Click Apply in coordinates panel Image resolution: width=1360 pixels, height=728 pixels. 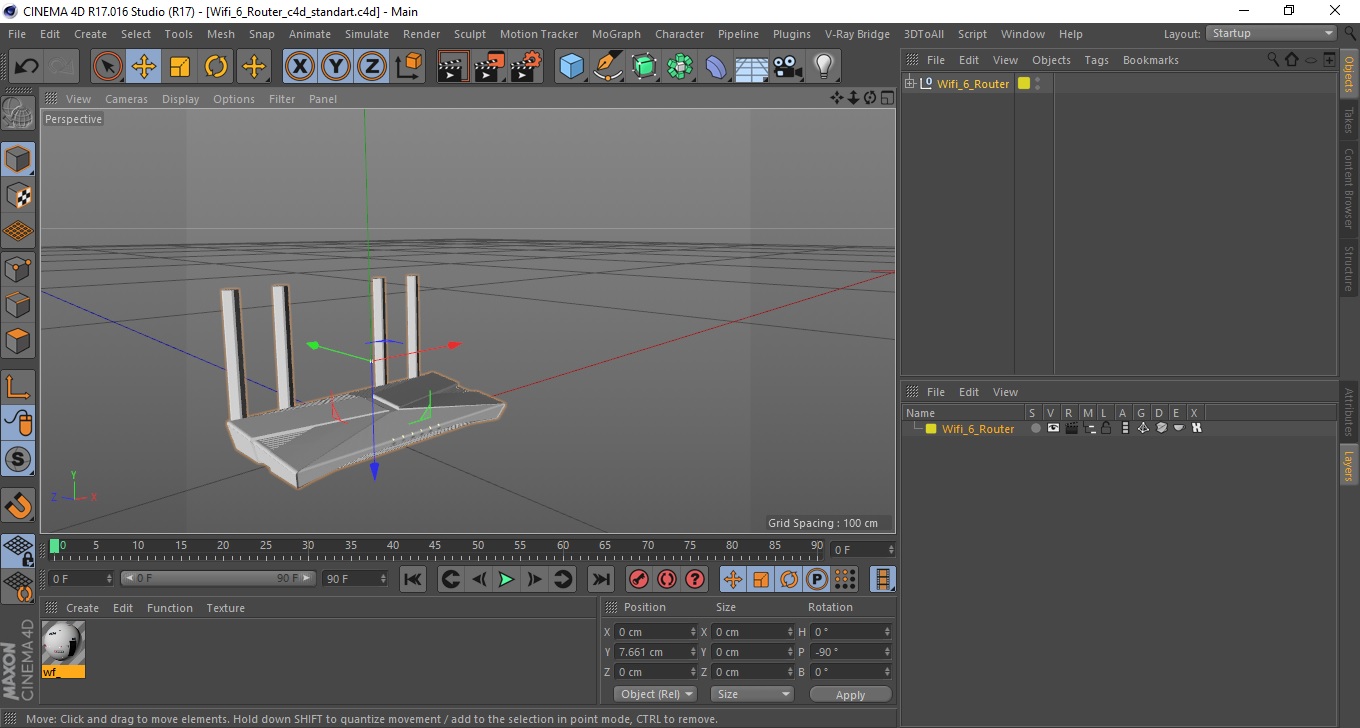(x=850, y=694)
